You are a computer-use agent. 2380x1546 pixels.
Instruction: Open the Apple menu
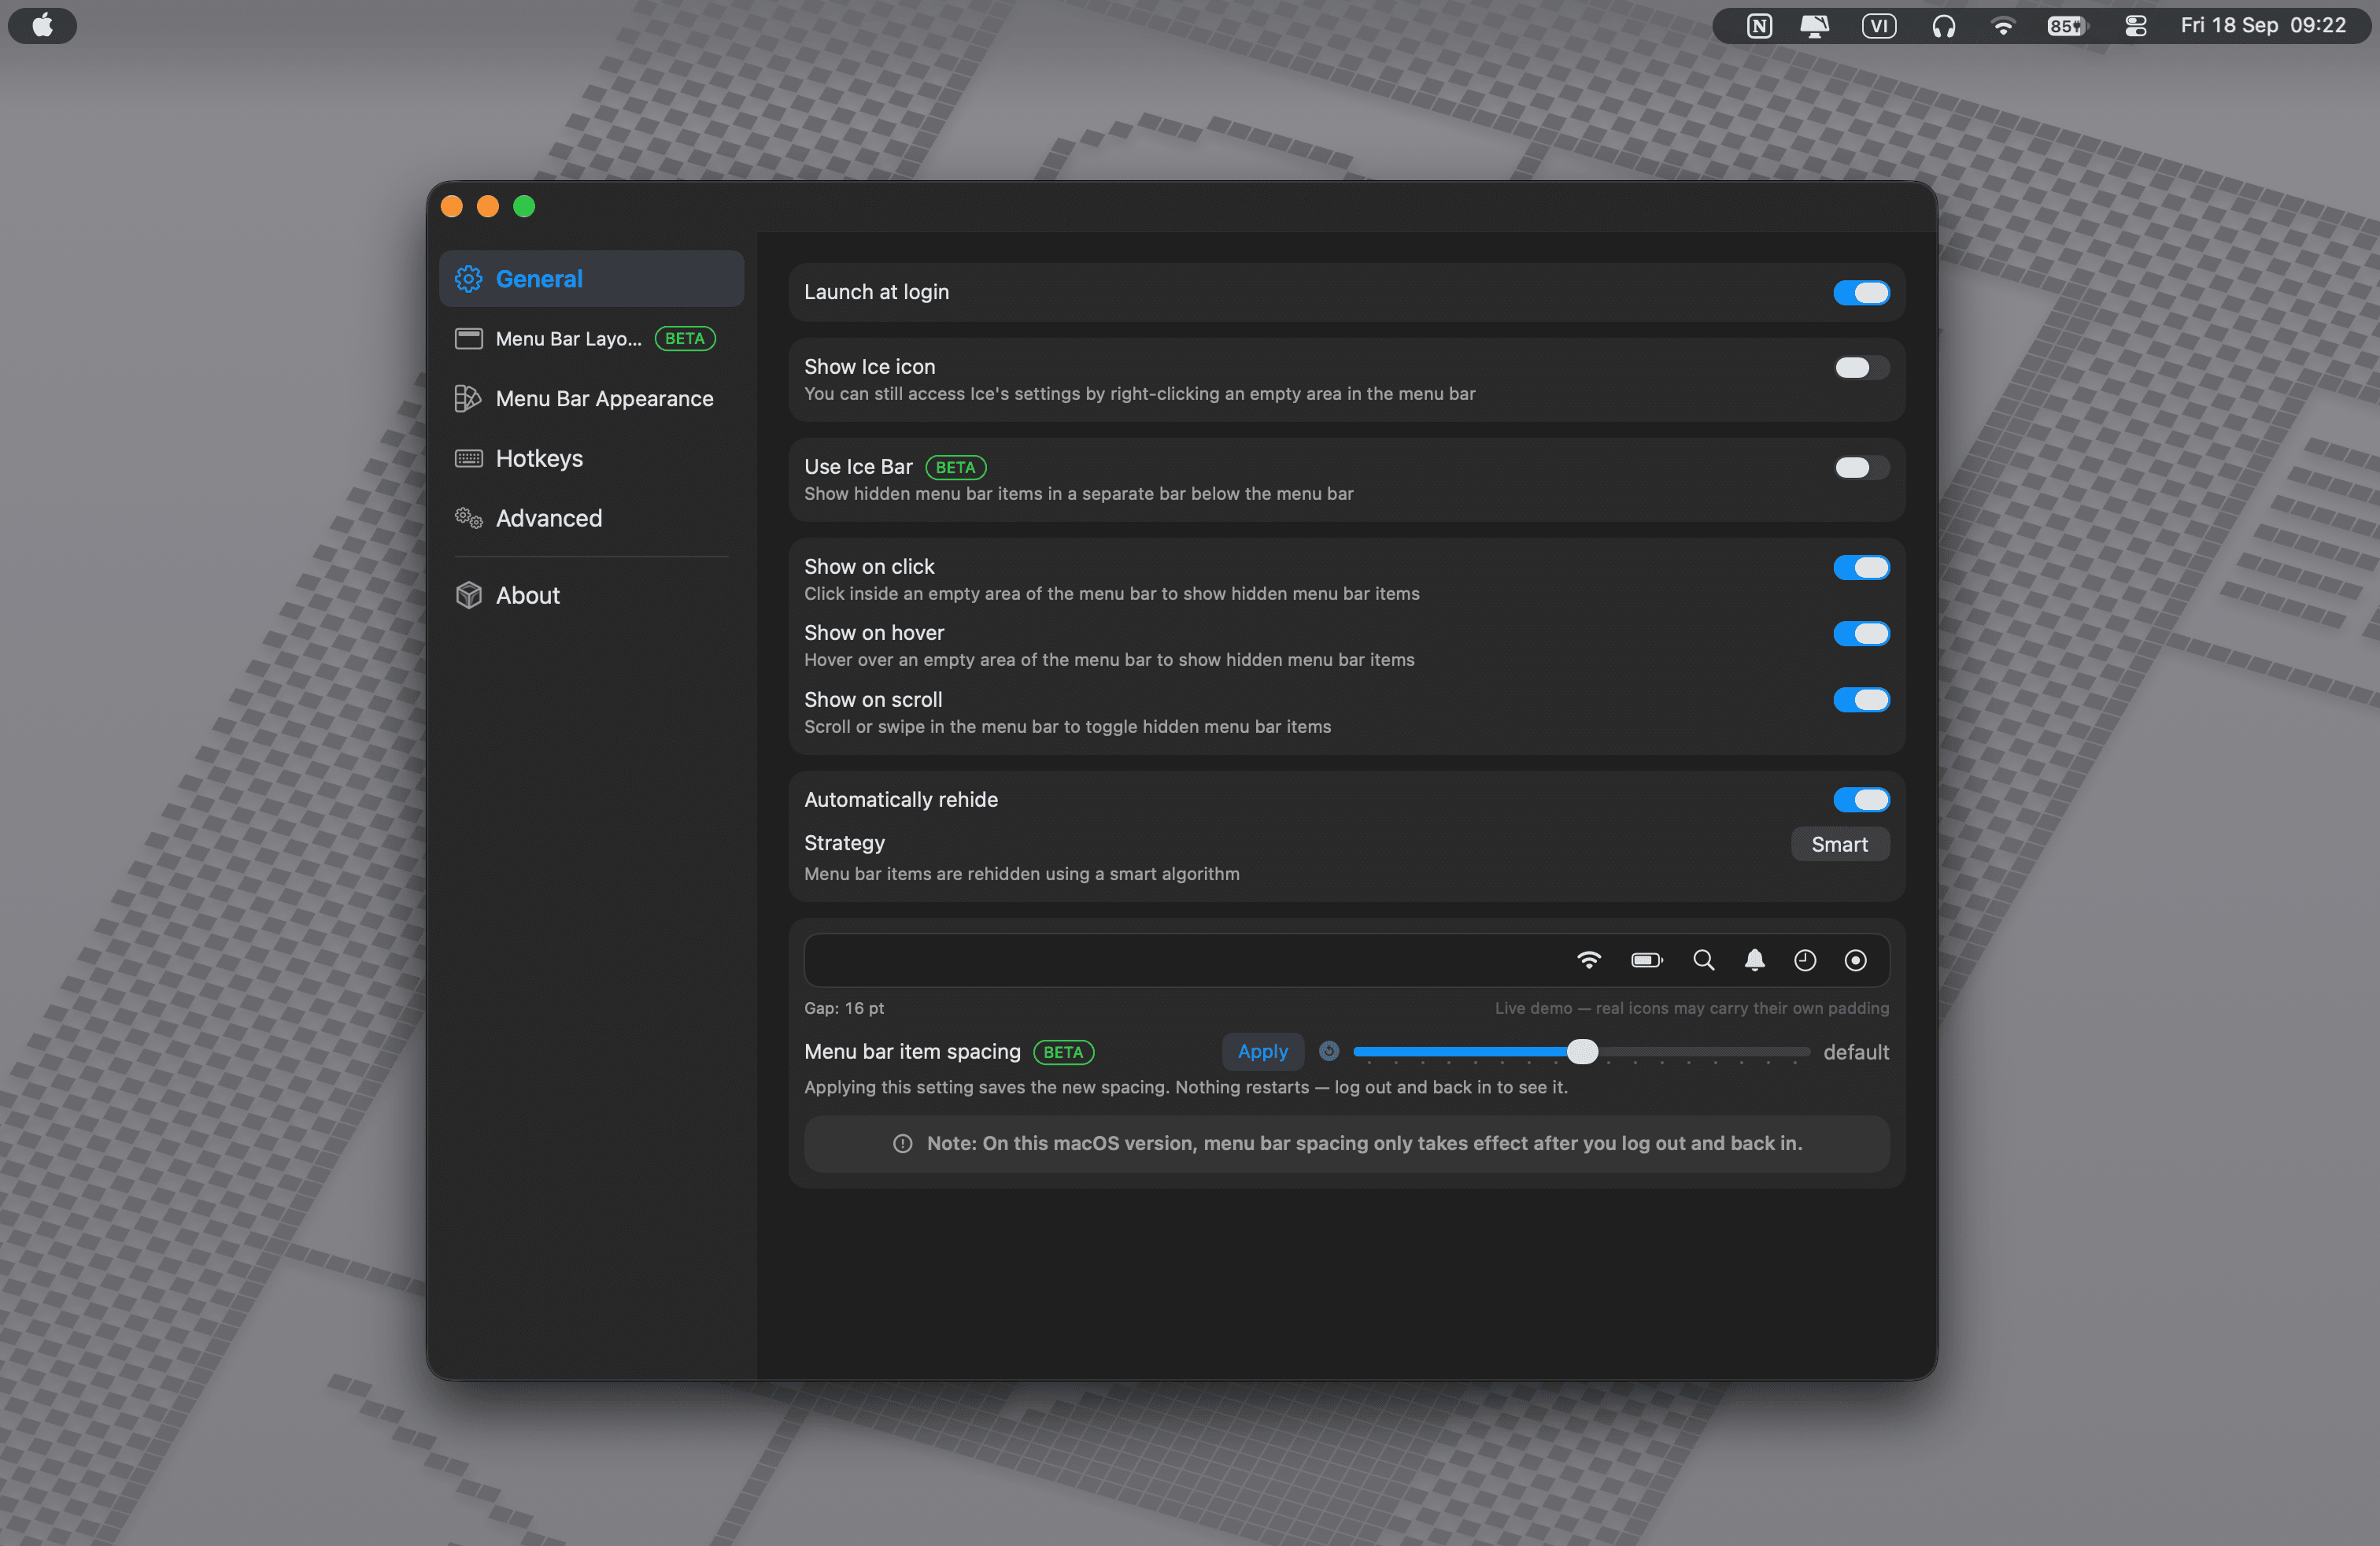[x=42, y=25]
